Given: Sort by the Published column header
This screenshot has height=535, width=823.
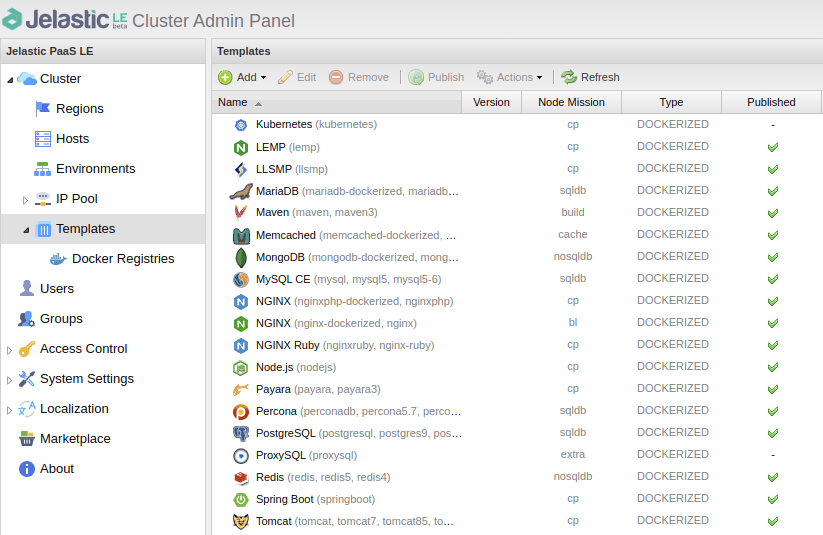Looking at the screenshot, I should [x=771, y=102].
